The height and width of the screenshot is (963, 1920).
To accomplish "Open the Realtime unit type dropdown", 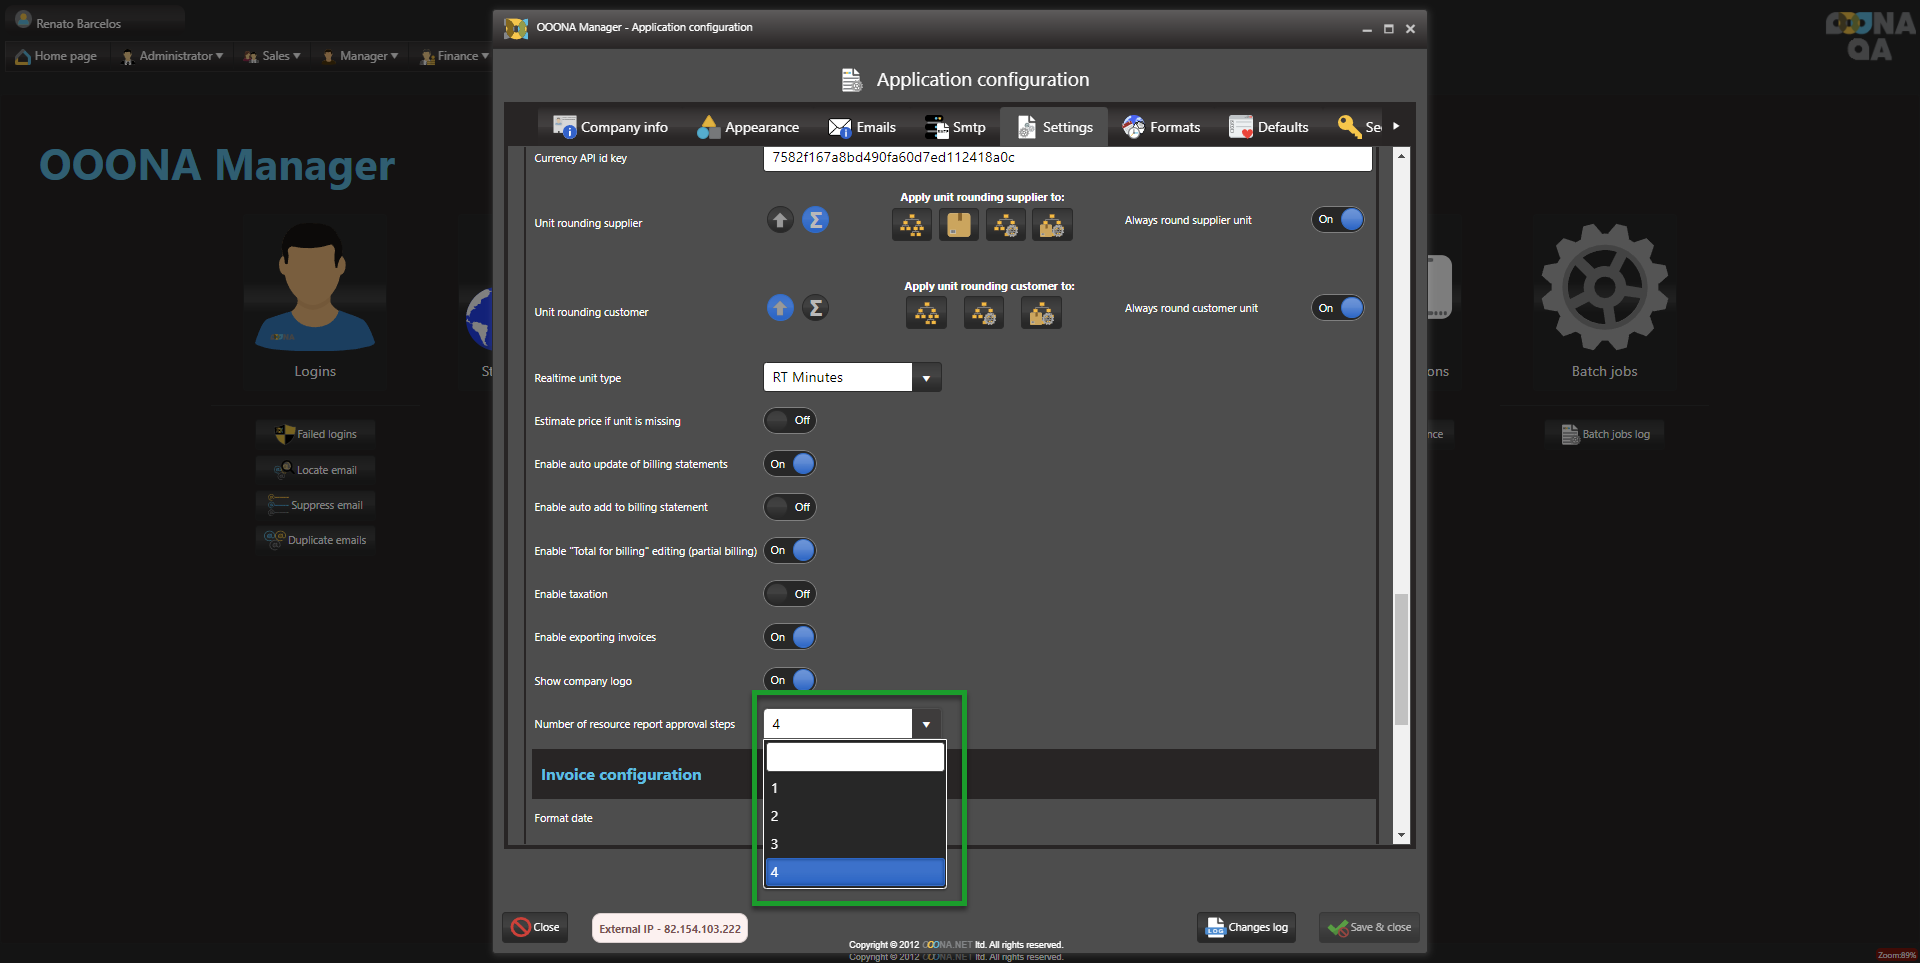I will click(926, 378).
